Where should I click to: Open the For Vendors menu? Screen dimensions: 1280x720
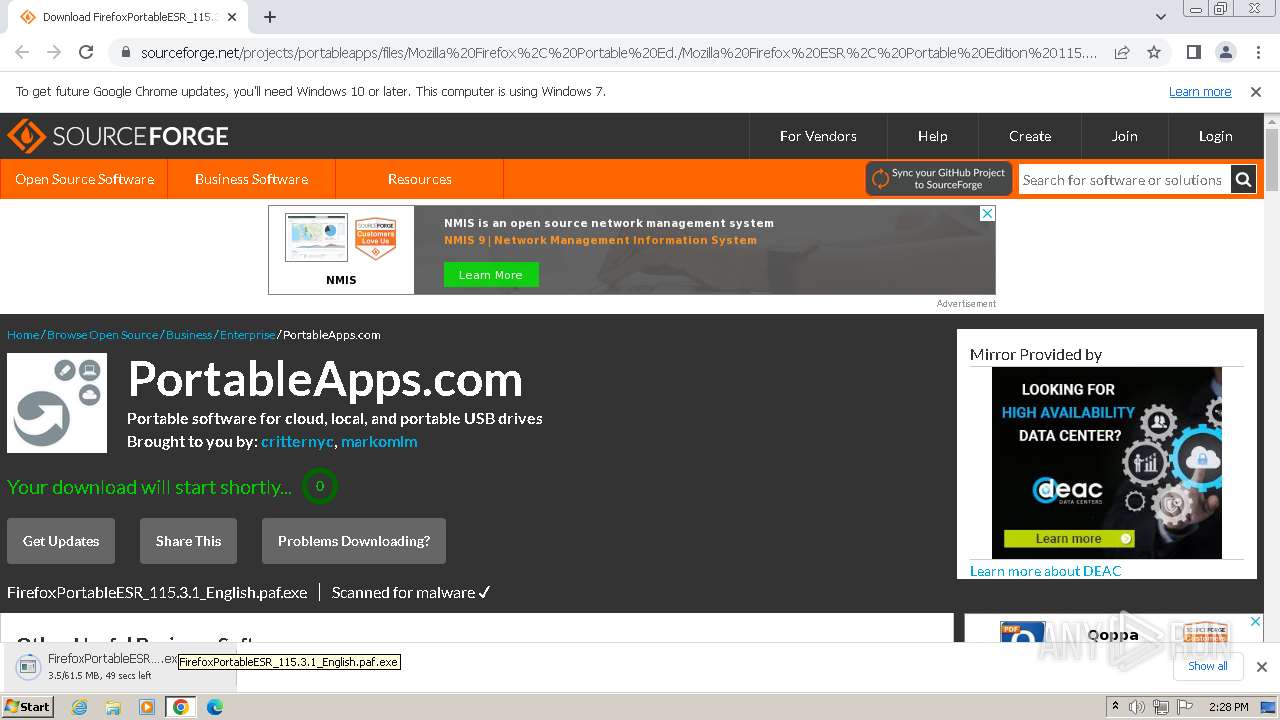click(818, 136)
